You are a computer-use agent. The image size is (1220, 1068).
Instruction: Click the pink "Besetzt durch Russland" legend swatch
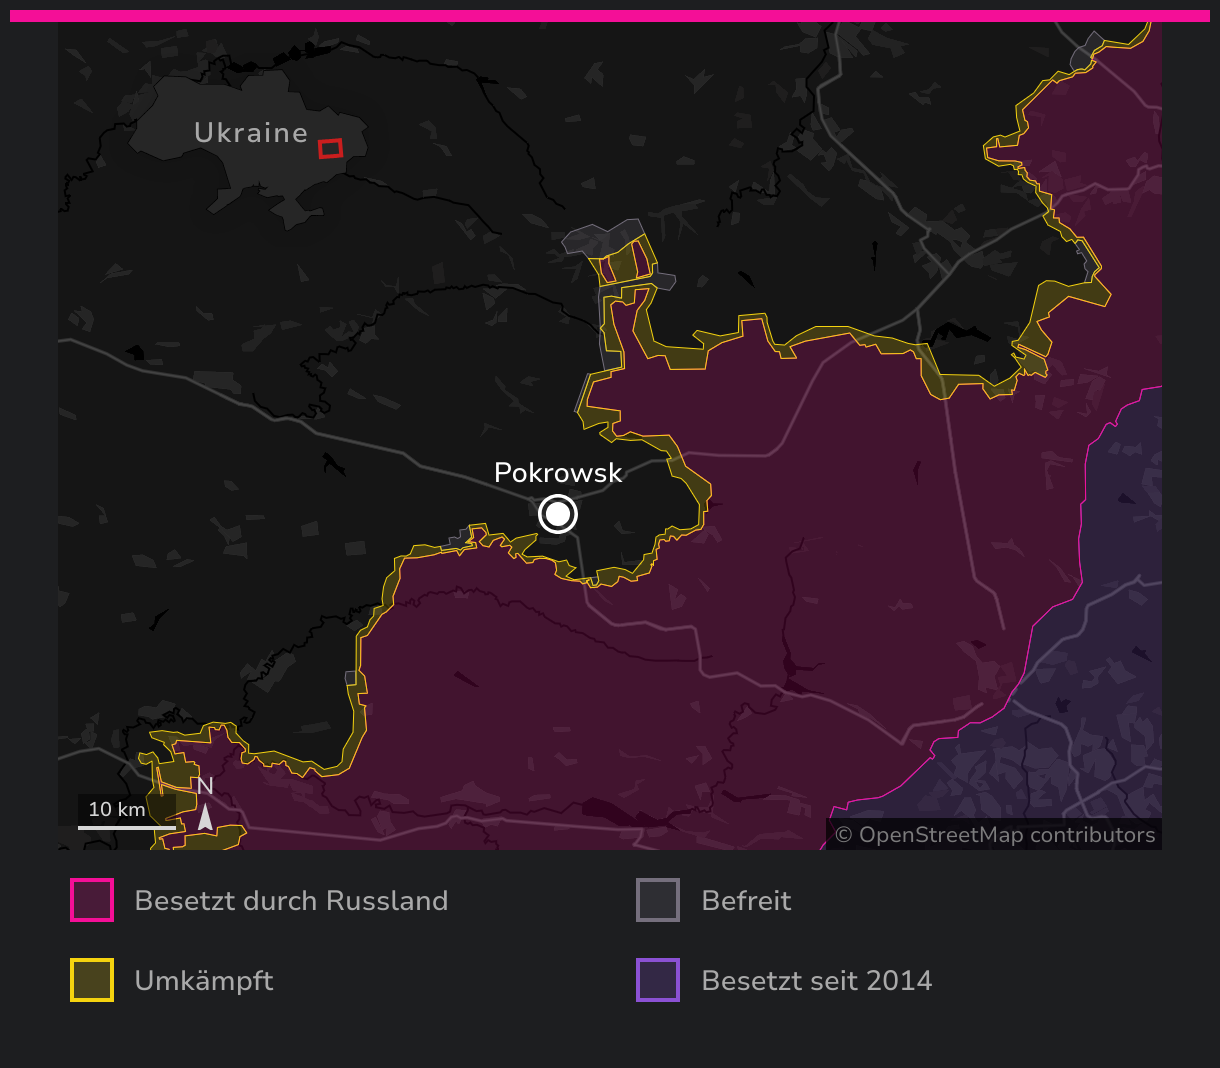coord(92,900)
